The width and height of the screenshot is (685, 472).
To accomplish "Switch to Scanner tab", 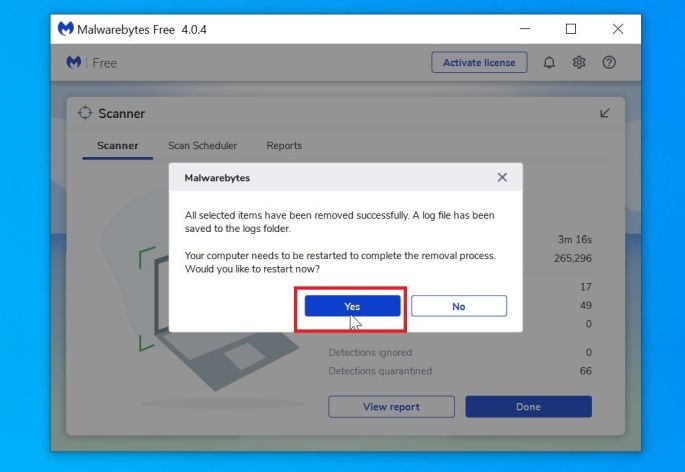I will pos(118,146).
